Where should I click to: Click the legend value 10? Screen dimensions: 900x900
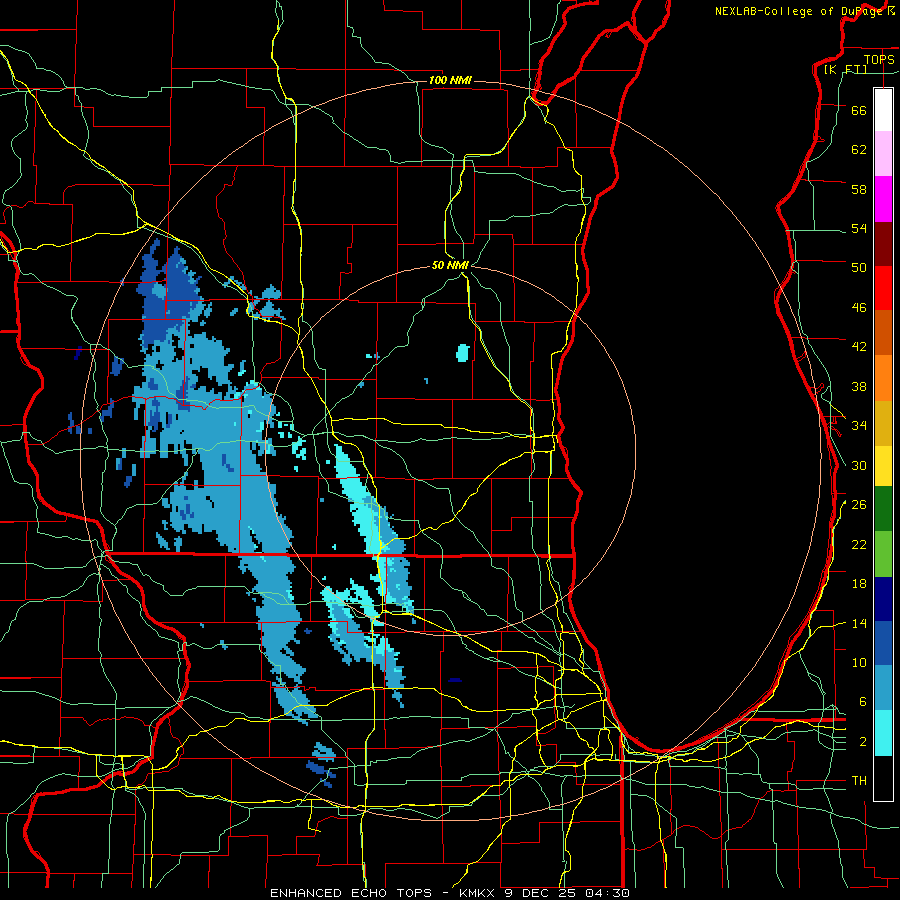click(859, 662)
